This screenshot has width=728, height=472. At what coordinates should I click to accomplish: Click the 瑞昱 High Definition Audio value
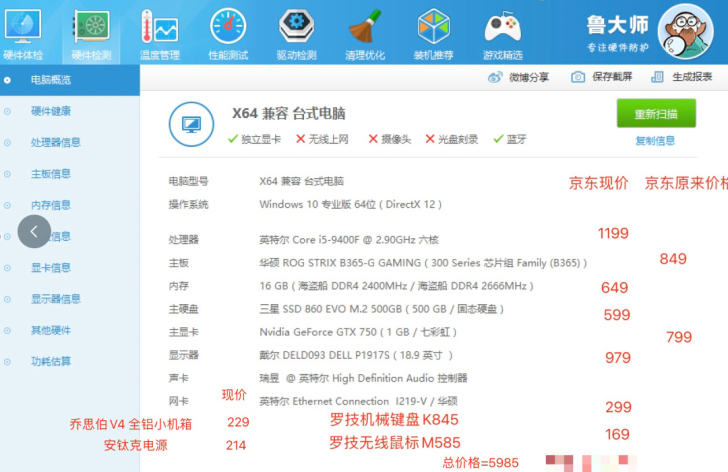click(363, 378)
